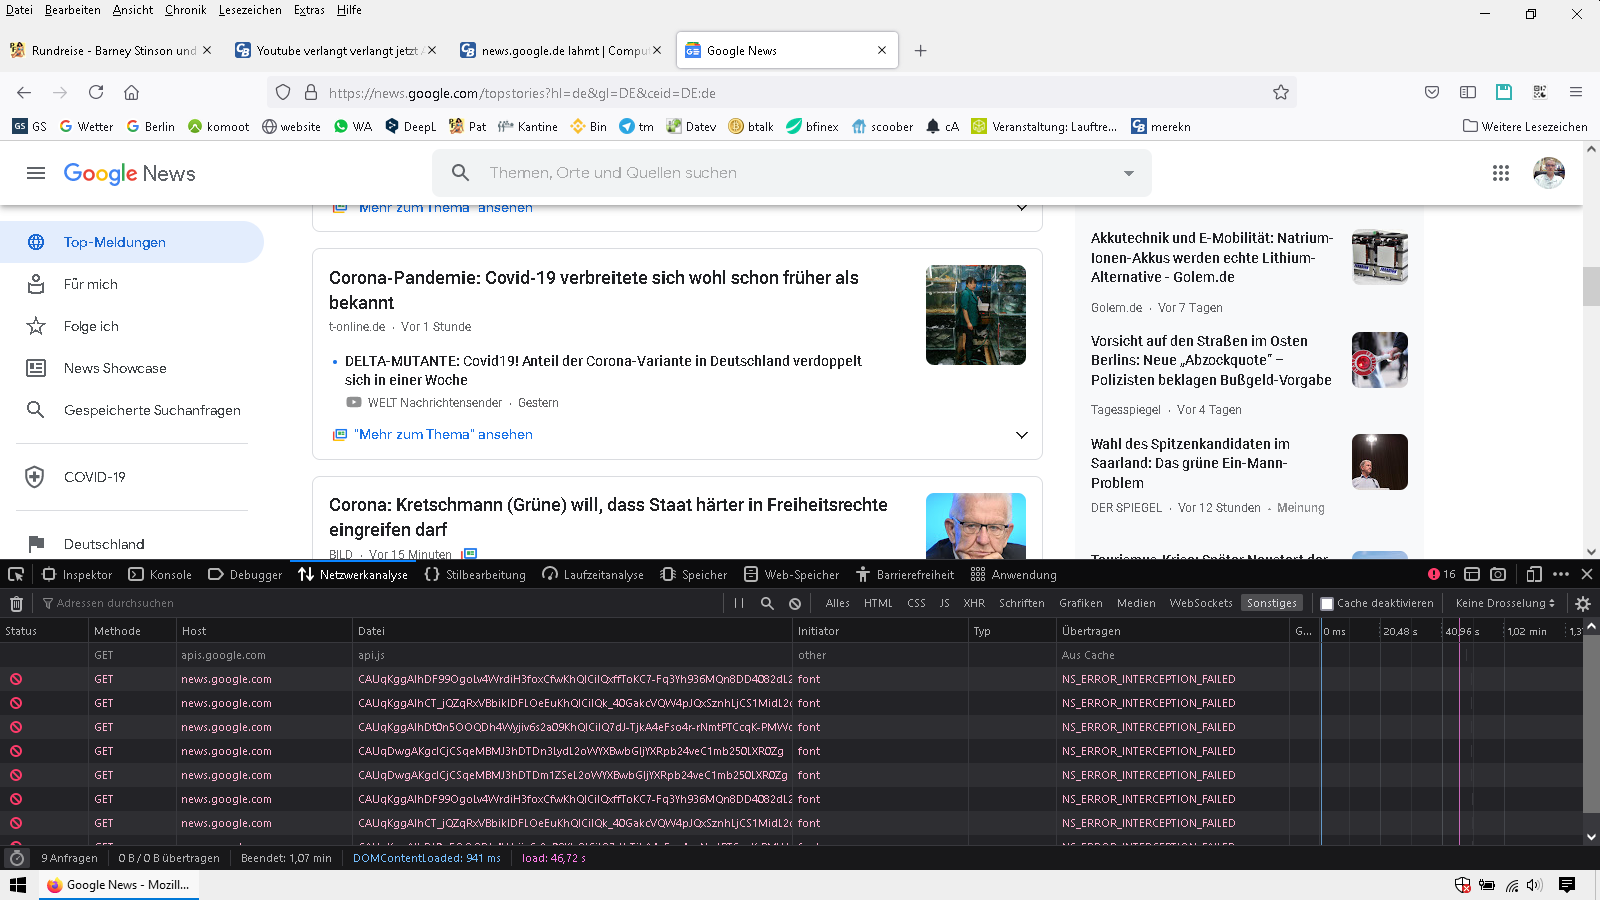Expand the Covid-19 story card
This screenshot has width=1600, height=900.
point(1021,435)
